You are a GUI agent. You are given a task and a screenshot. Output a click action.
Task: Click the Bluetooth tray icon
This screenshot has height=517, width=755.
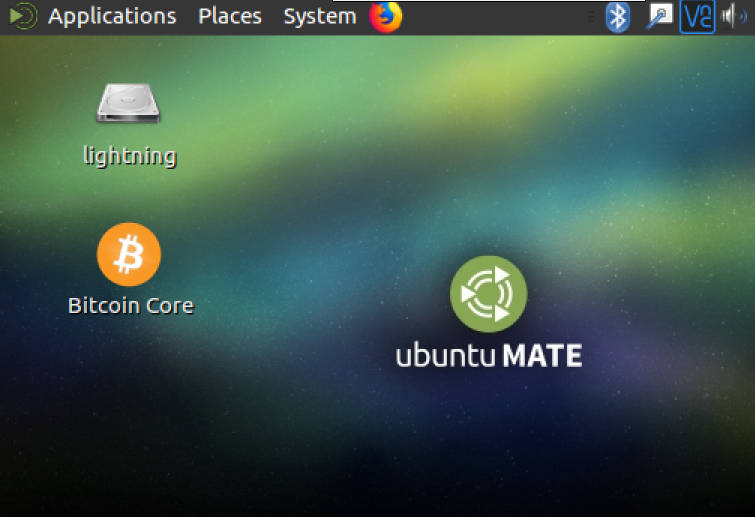pos(618,17)
